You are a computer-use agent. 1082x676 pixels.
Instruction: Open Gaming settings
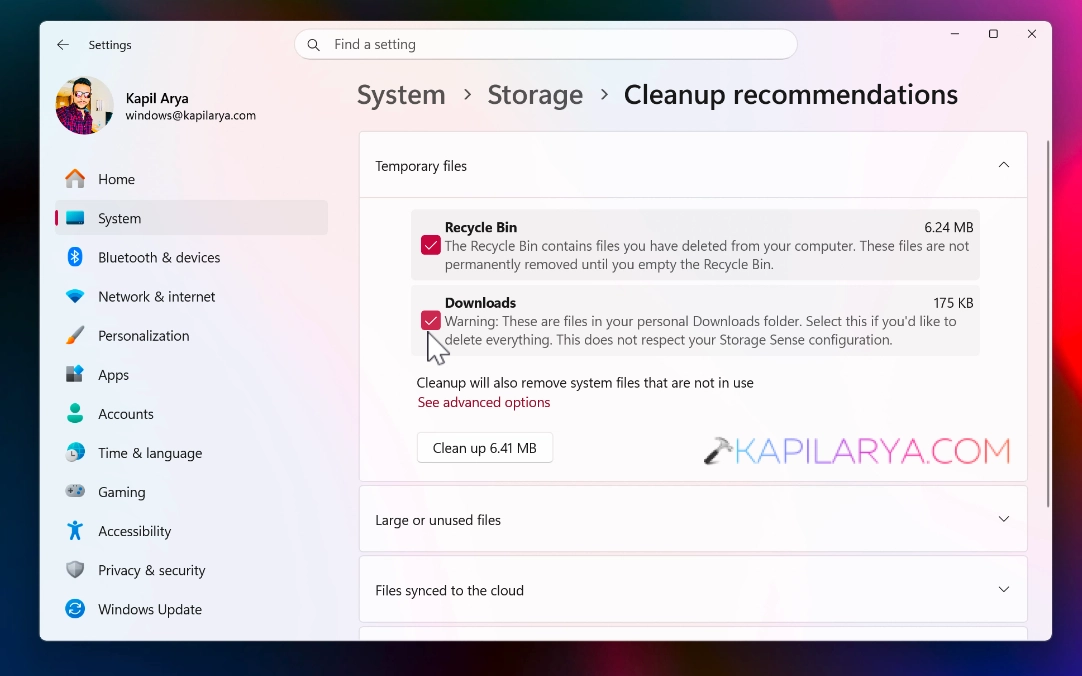click(191, 492)
